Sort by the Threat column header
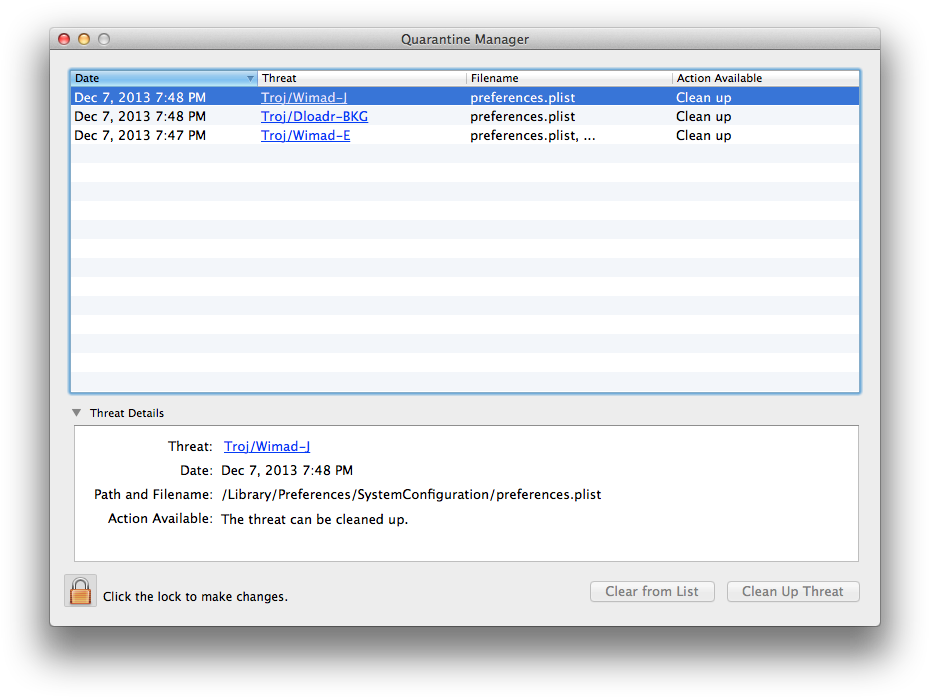Viewport: 929px width, 697px height. (x=360, y=78)
